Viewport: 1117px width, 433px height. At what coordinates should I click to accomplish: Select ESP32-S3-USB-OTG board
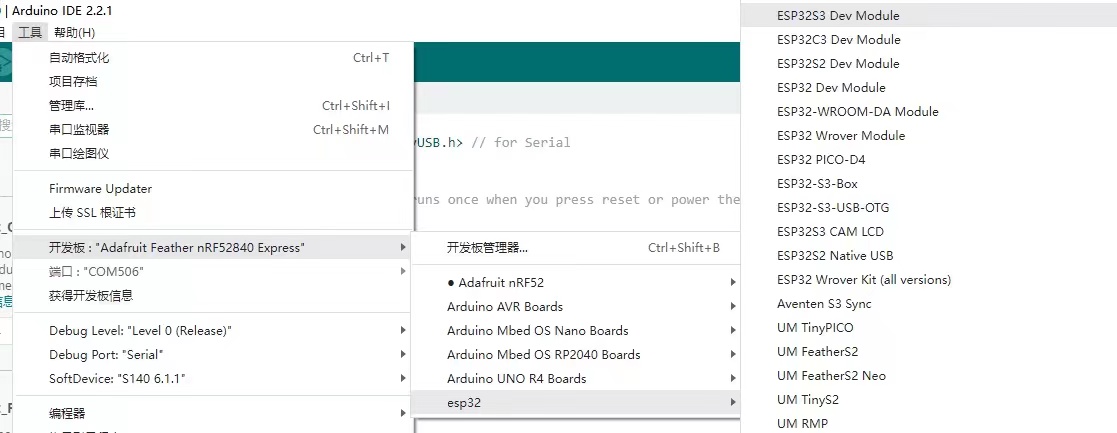tap(929, 208)
